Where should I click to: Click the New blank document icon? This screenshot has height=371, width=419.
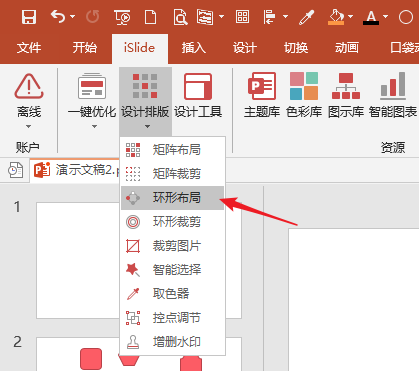[150, 17]
